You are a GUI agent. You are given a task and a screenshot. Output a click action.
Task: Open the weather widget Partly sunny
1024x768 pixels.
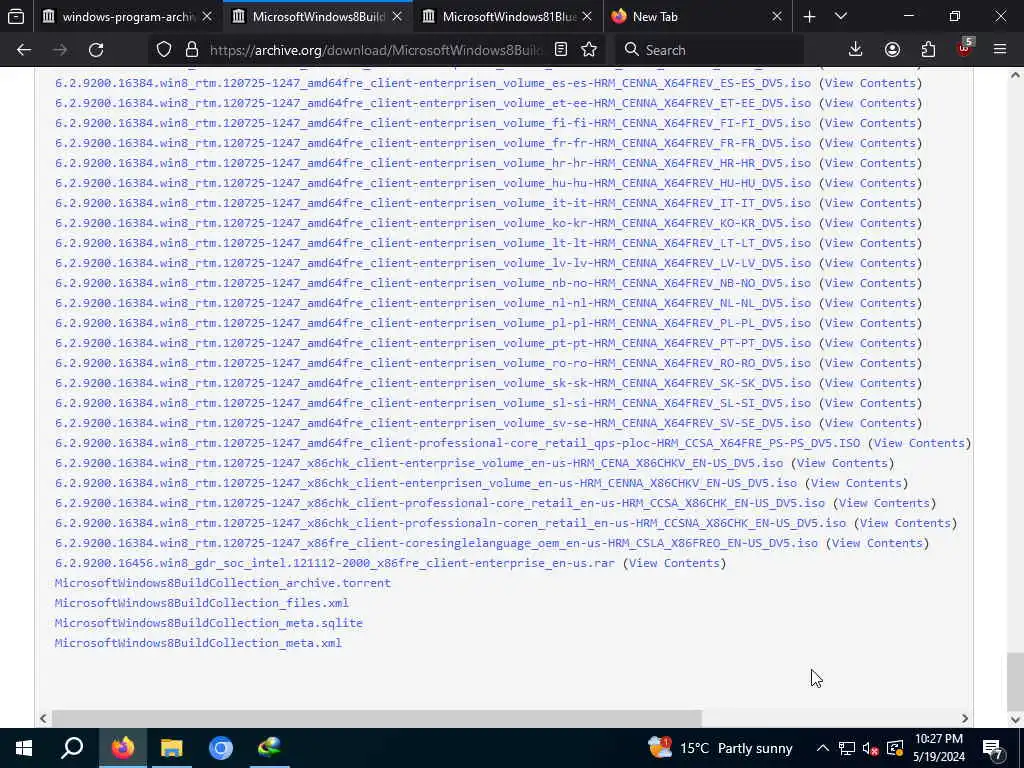tap(720, 748)
